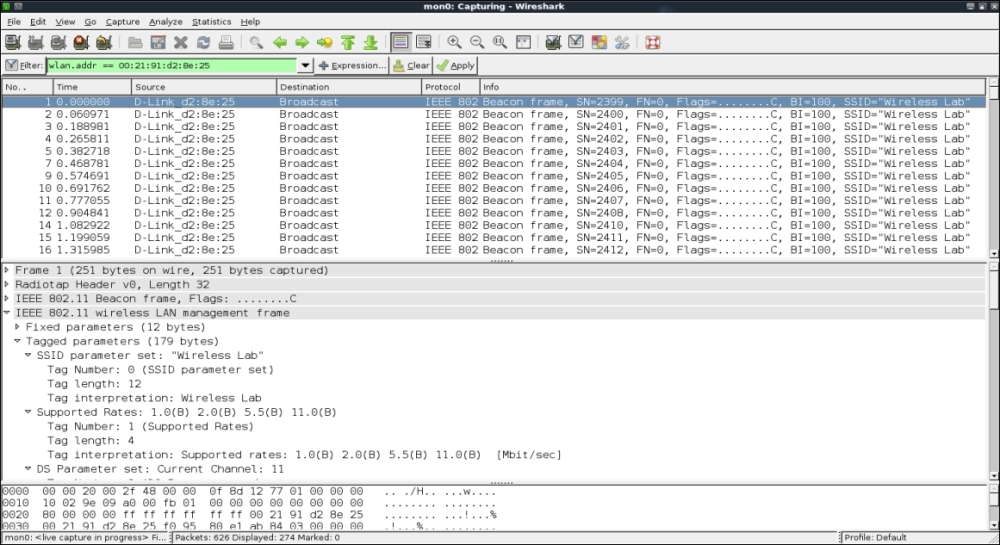
Task: Open the Help menu
Action: tap(250, 22)
